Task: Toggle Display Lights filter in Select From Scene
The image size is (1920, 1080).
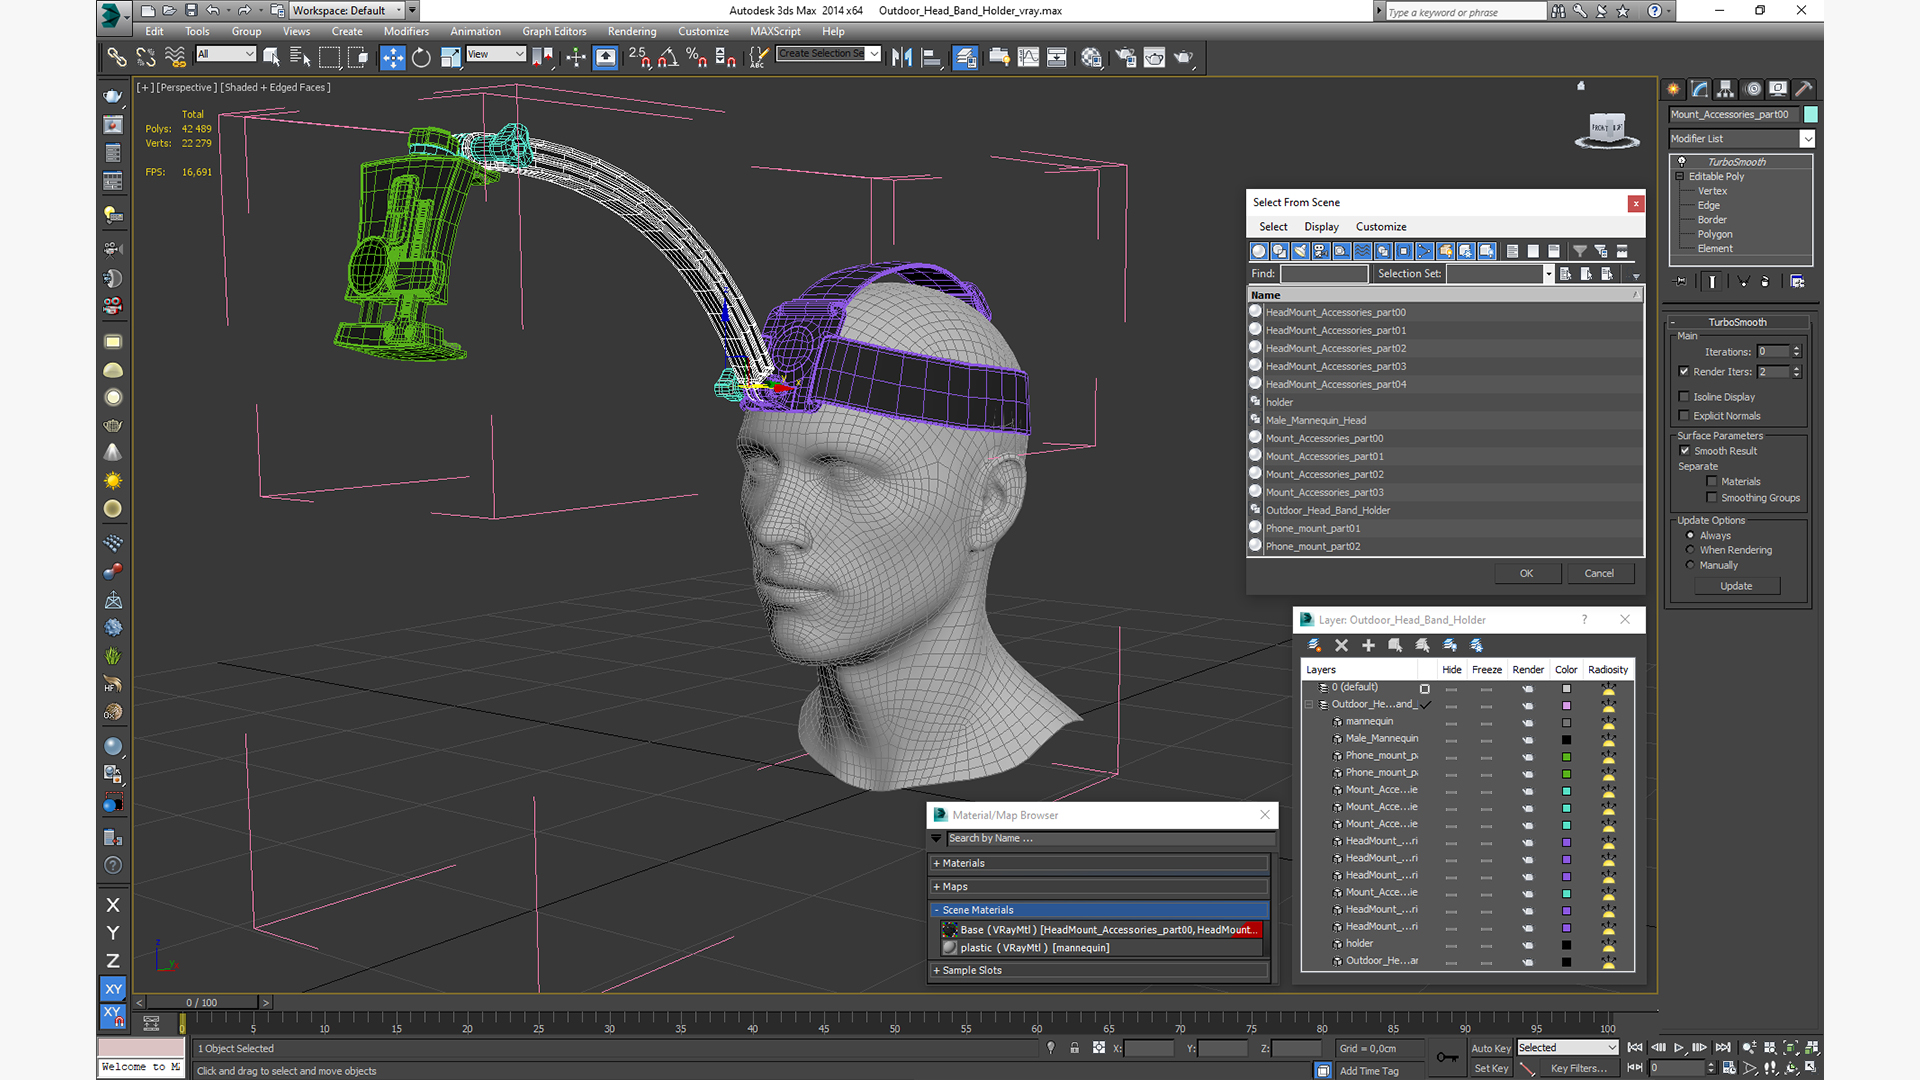Action: coord(1300,251)
